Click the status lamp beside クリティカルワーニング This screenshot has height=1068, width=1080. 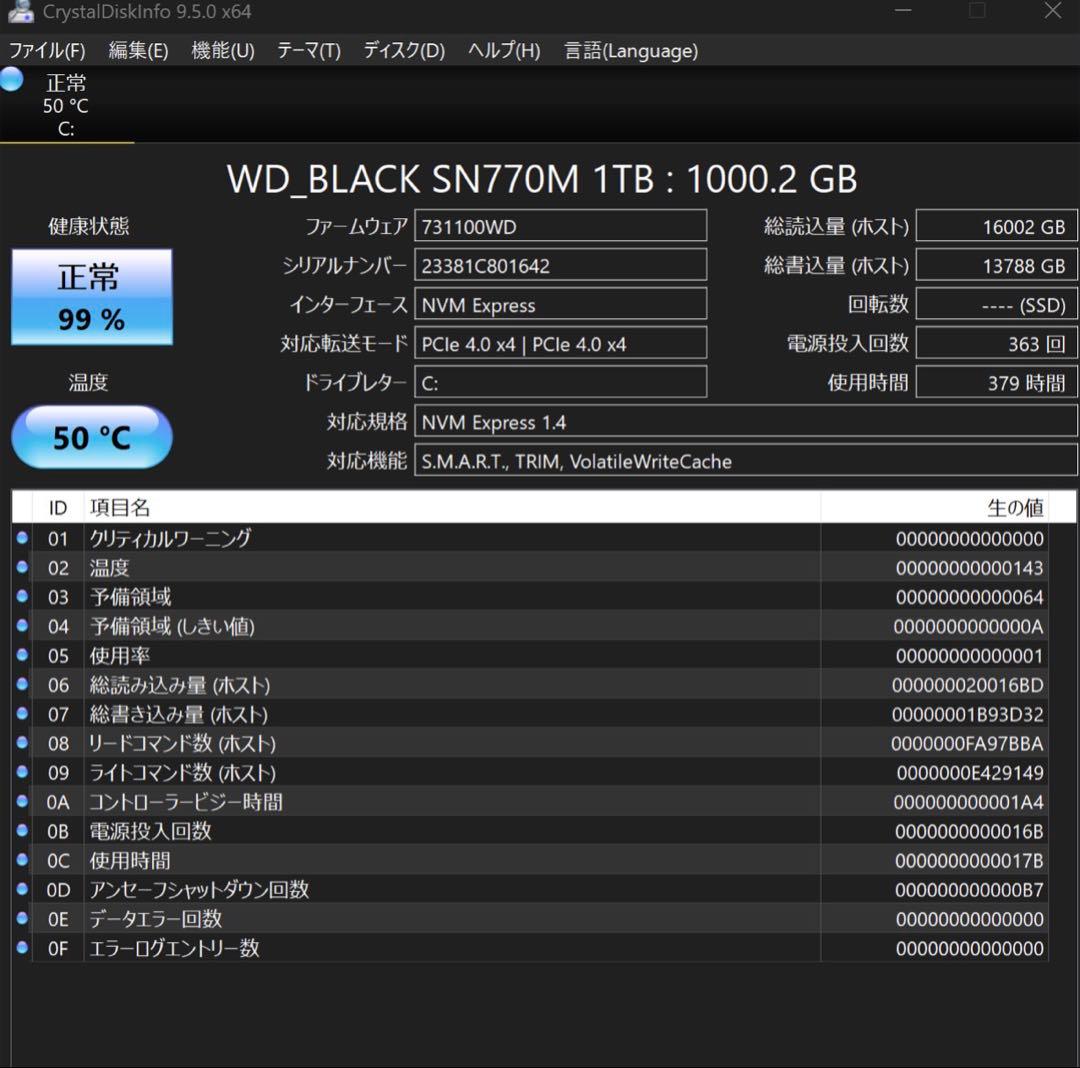pyautogui.click(x=24, y=538)
